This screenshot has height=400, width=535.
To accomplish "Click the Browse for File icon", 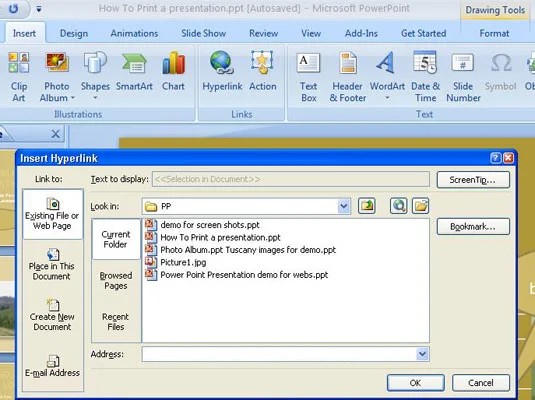I will coord(420,206).
